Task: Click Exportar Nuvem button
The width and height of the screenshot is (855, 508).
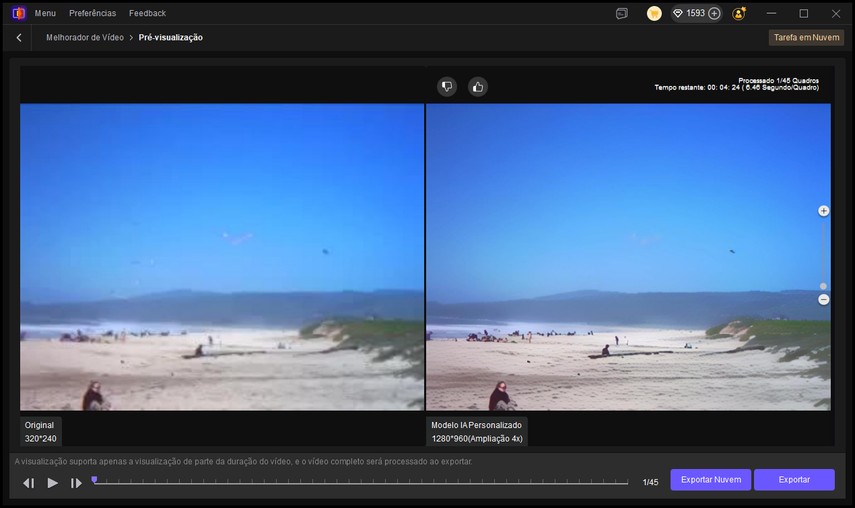Action: 711,480
